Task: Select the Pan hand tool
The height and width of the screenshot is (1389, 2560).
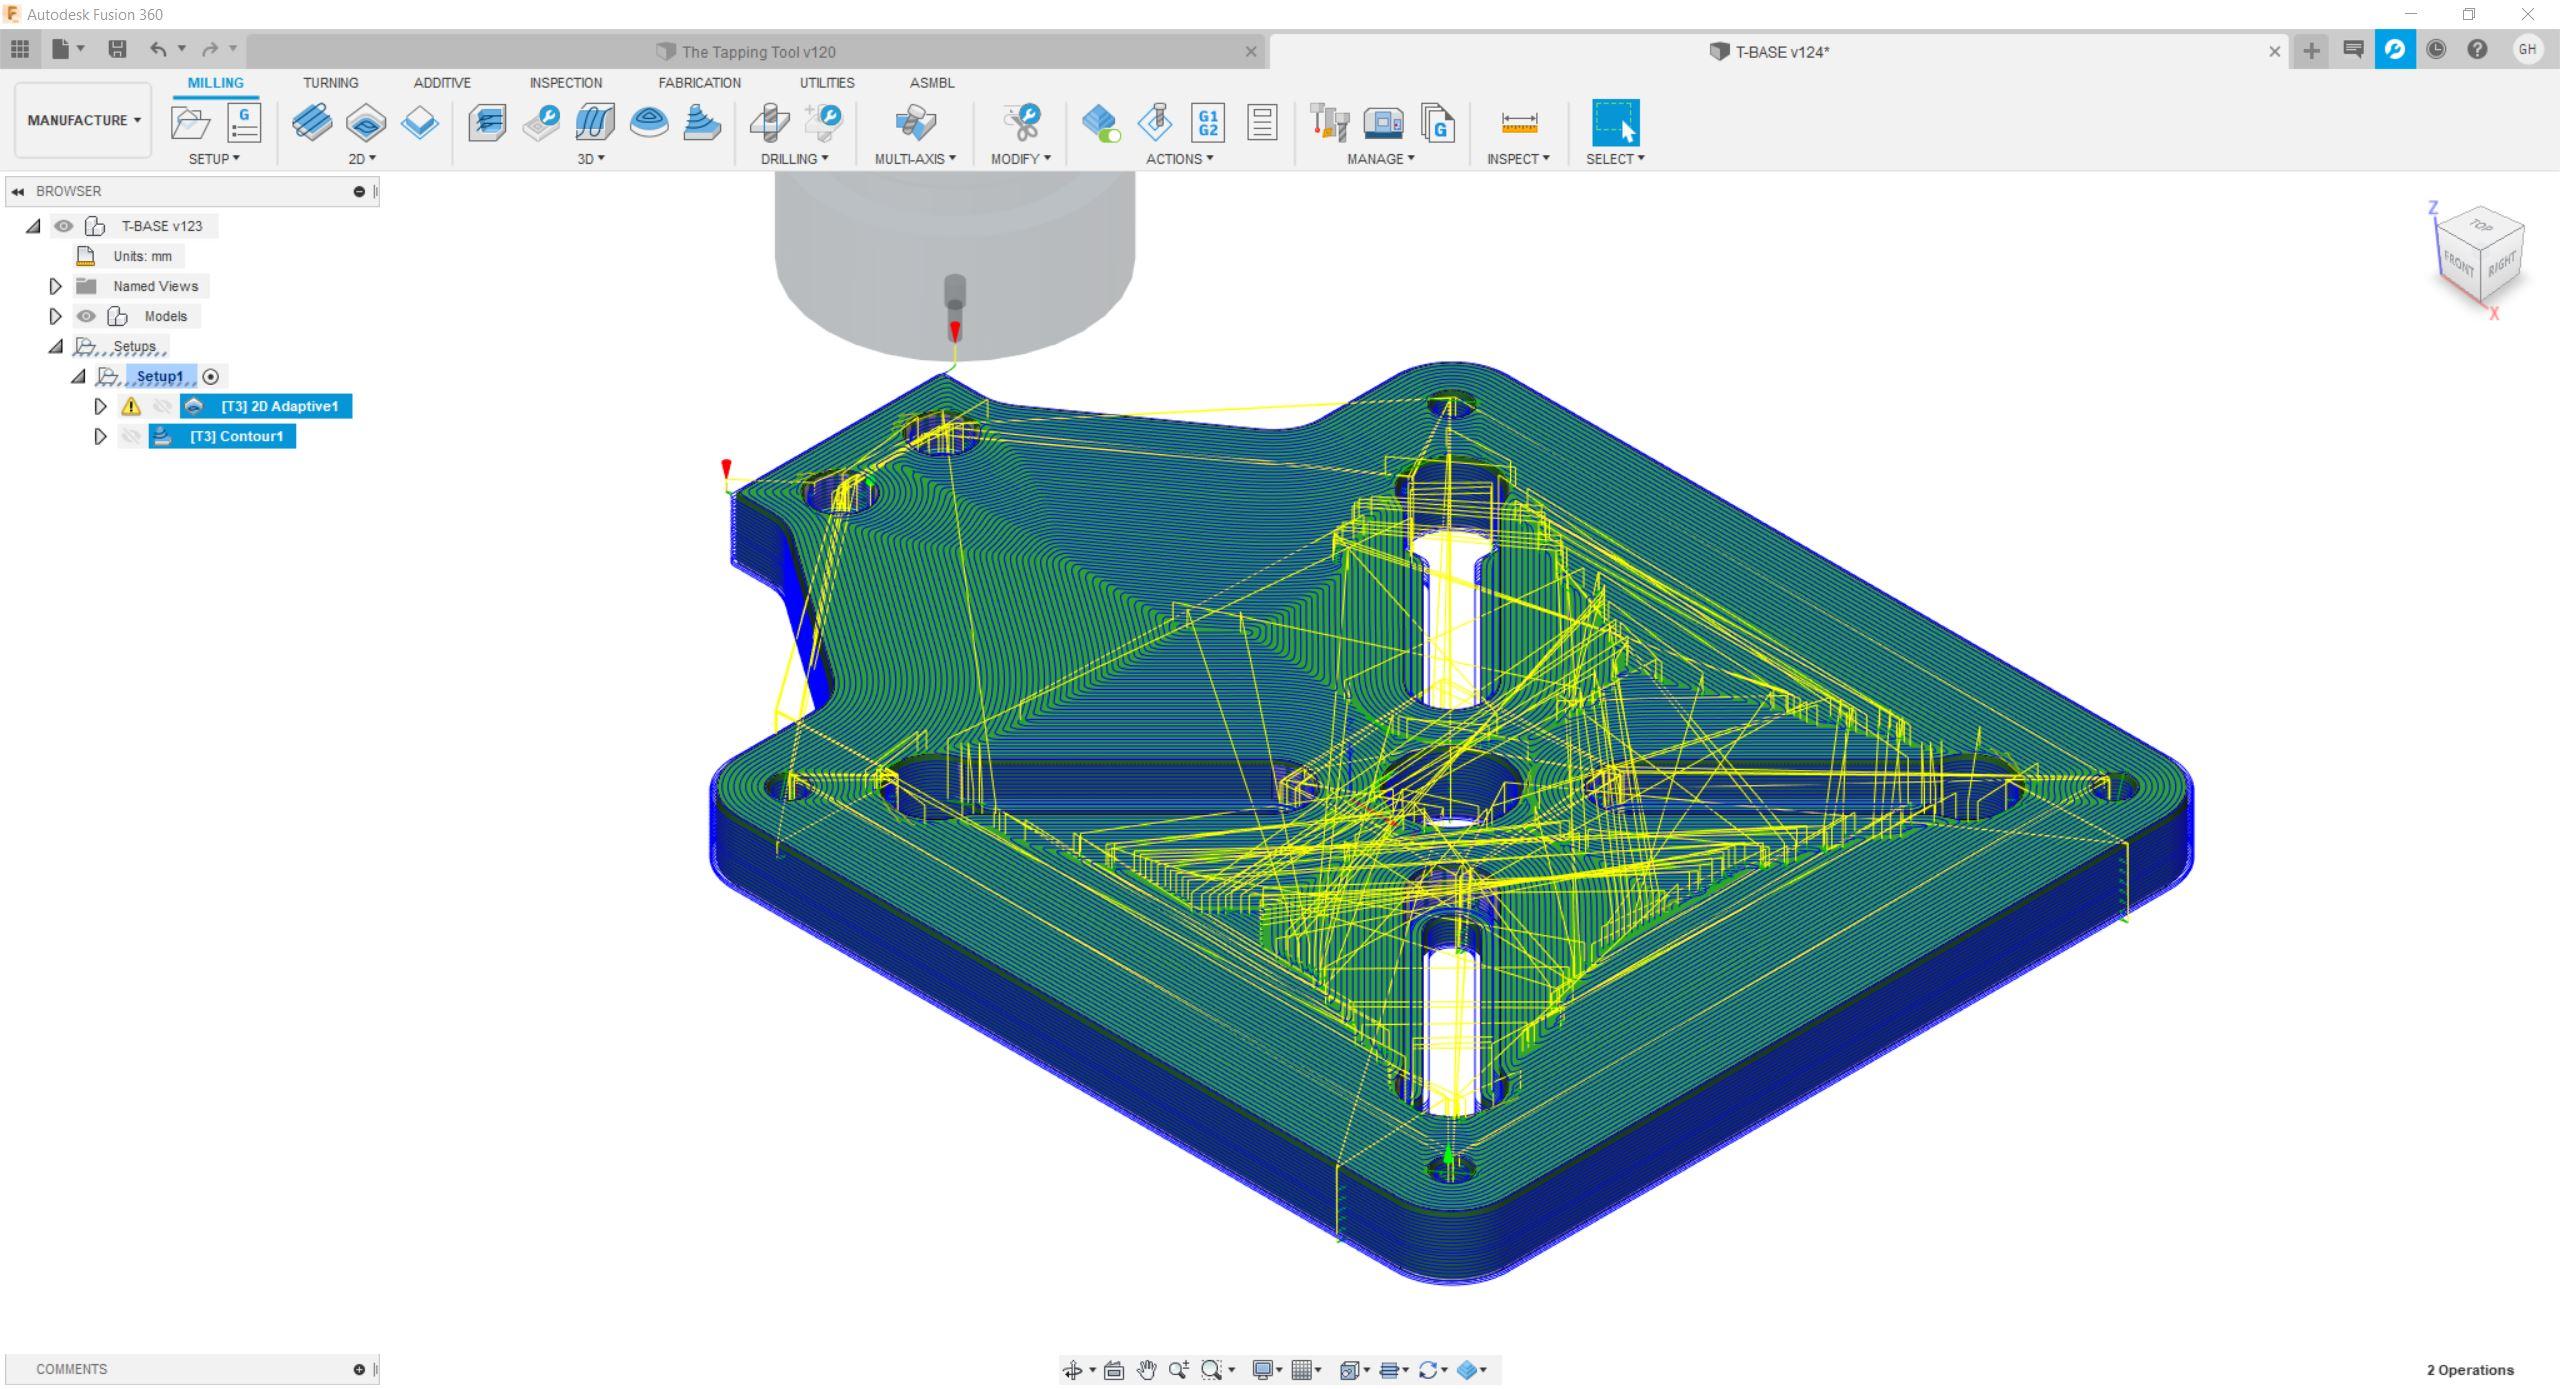Action: (x=1146, y=1370)
